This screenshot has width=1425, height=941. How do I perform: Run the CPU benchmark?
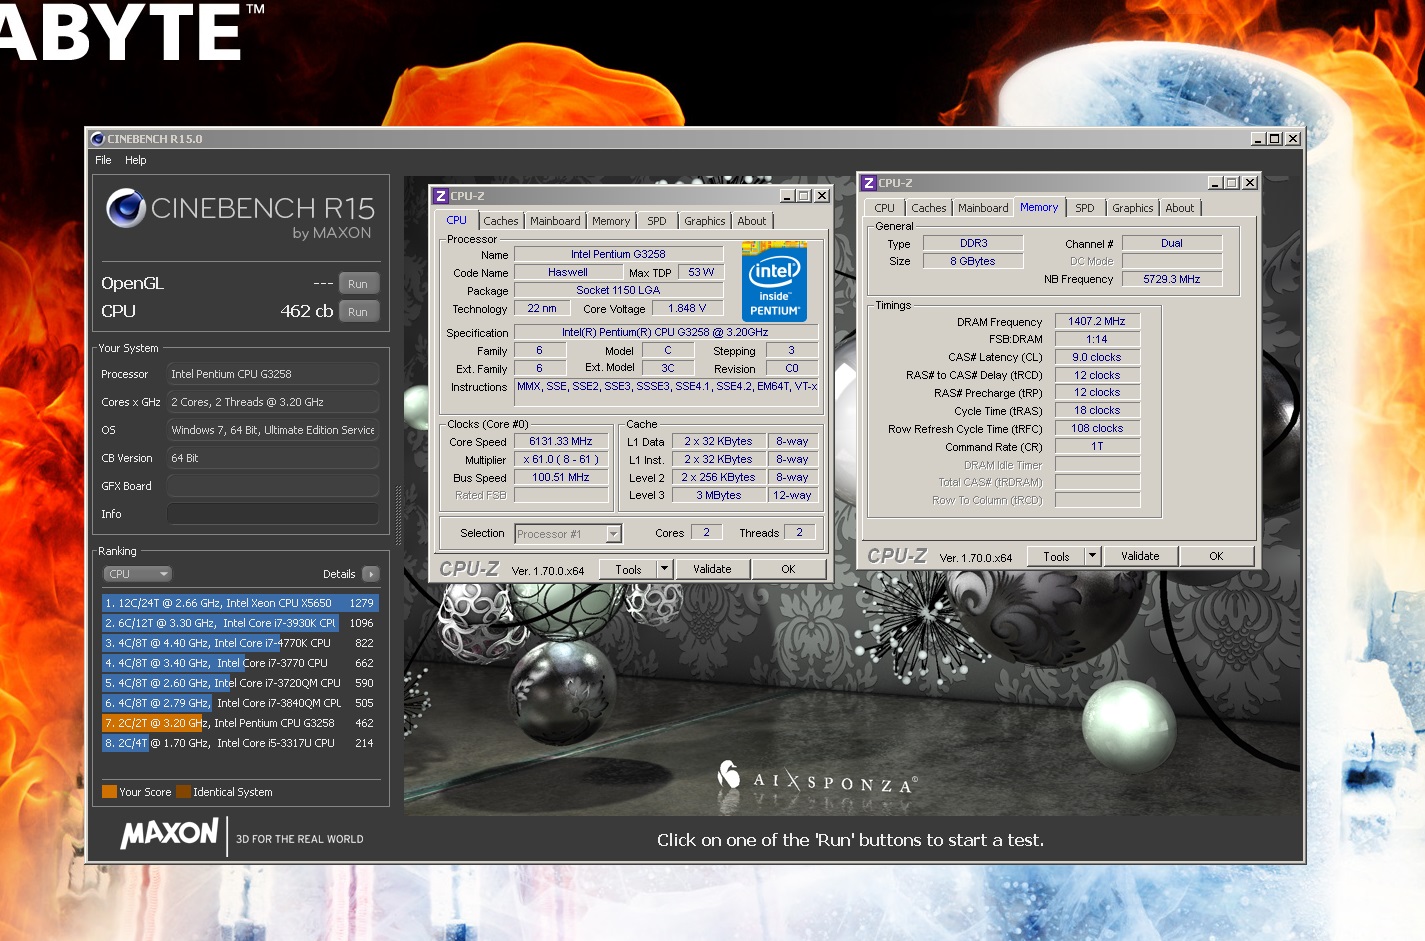(358, 312)
